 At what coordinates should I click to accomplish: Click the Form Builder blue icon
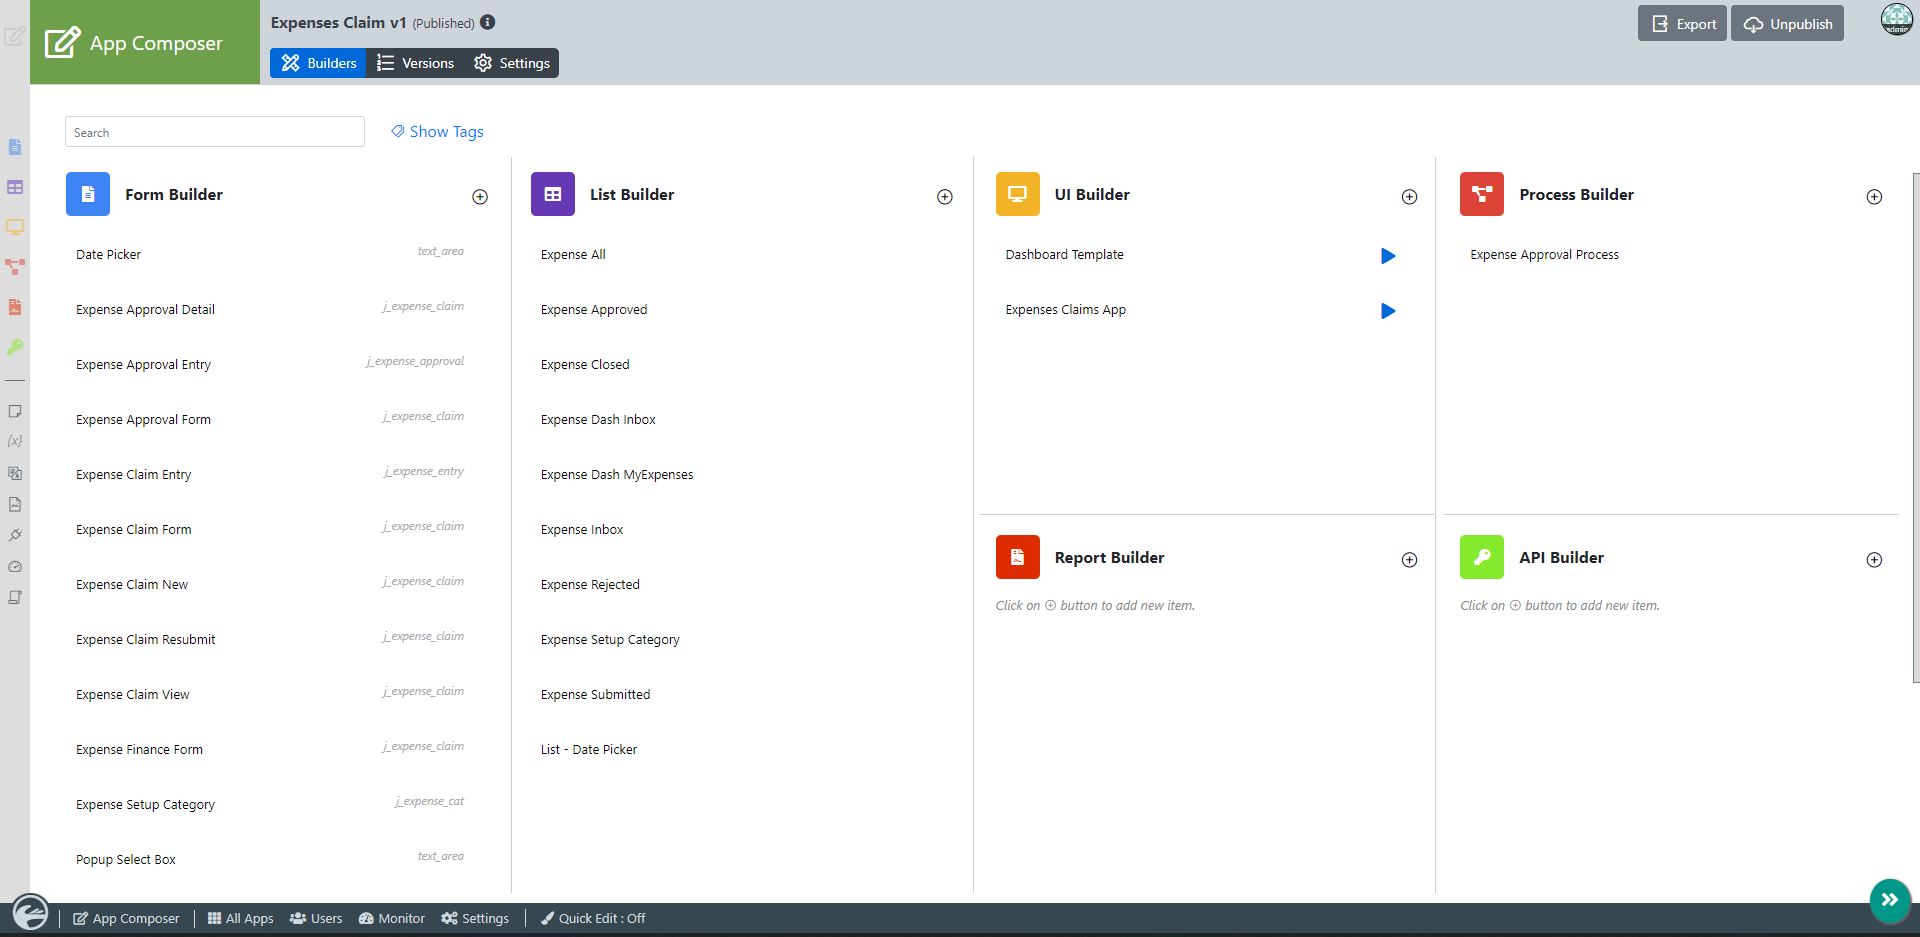tap(88, 194)
